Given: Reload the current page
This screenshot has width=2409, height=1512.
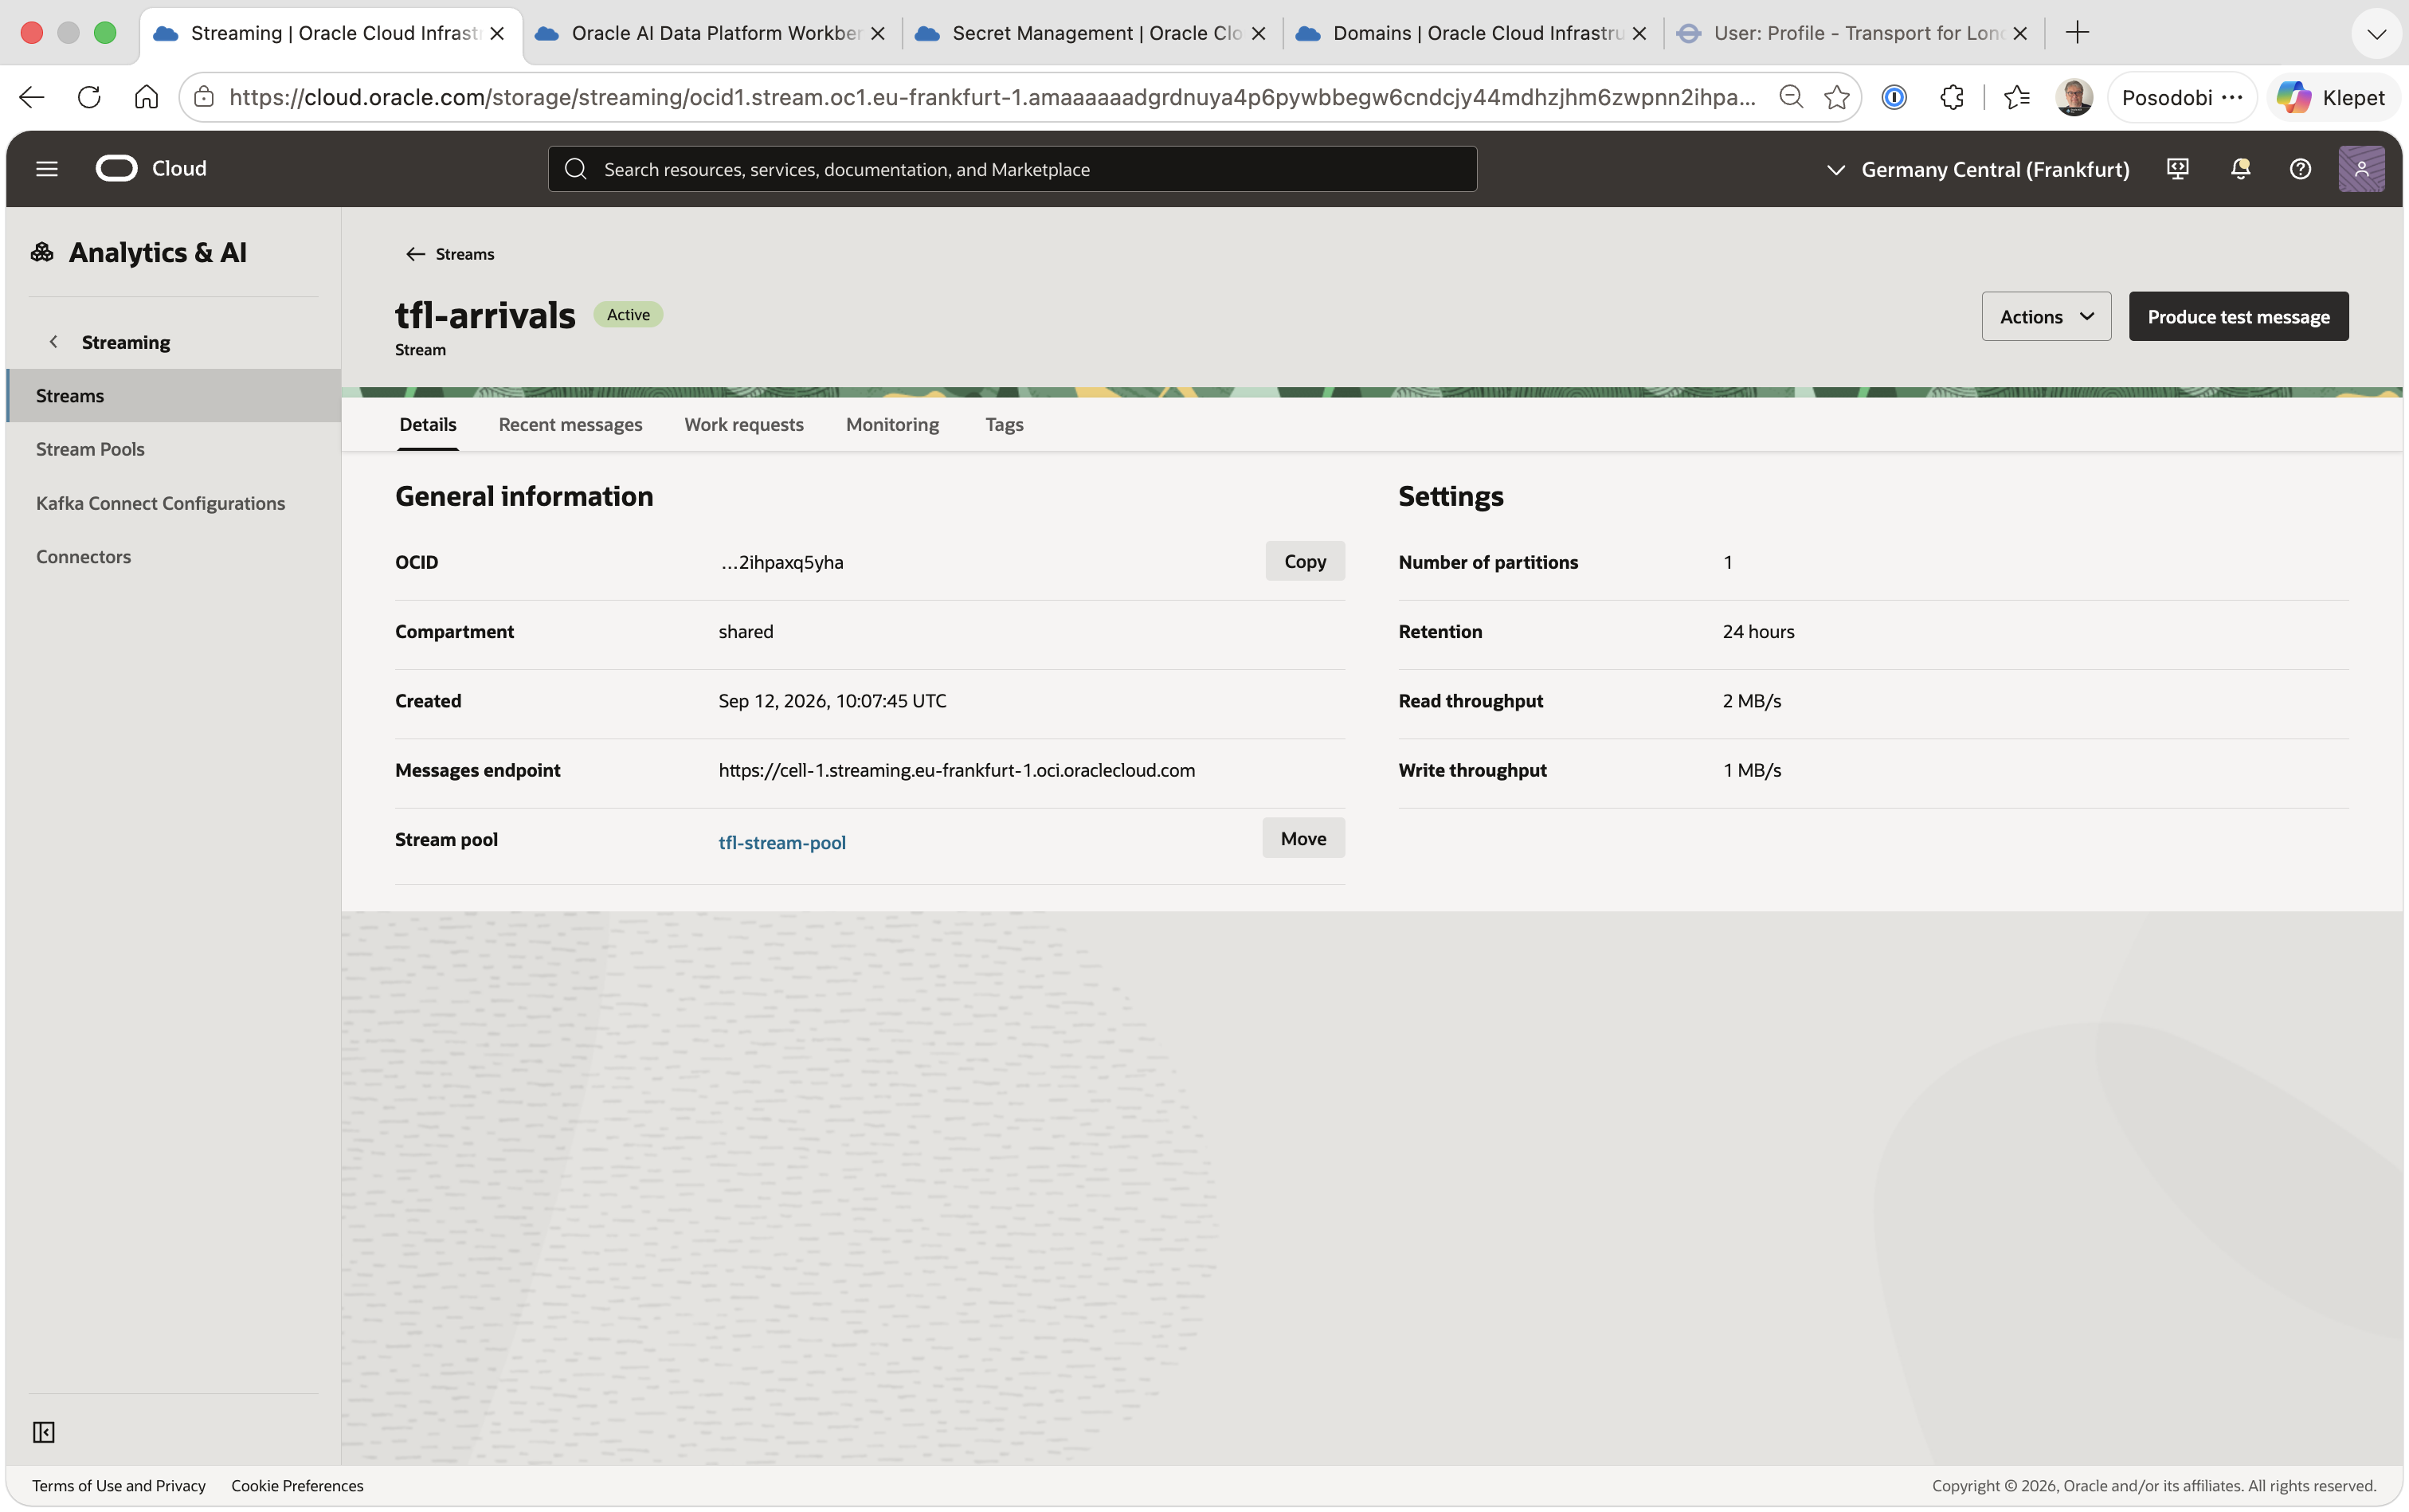Looking at the screenshot, I should point(90,97).
